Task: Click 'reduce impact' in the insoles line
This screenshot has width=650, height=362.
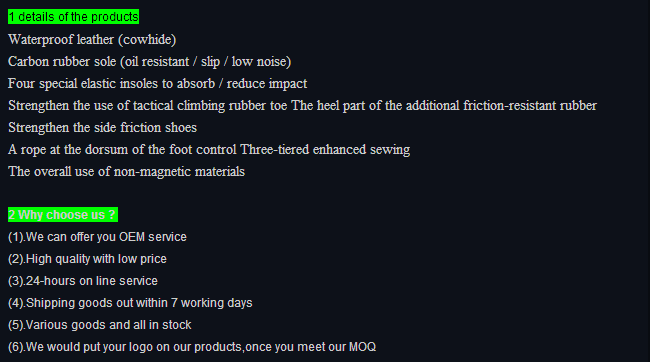Action: (267, 84)
